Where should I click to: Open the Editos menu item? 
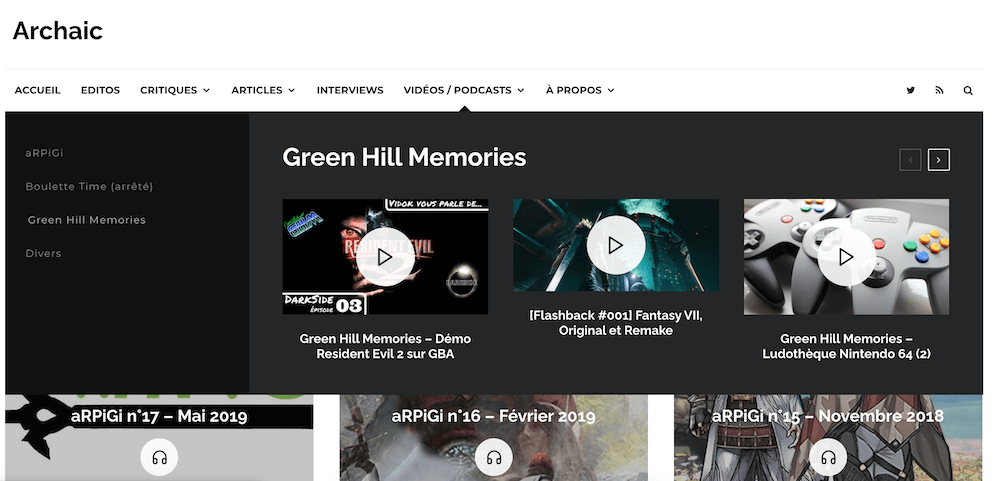point(100,91)
